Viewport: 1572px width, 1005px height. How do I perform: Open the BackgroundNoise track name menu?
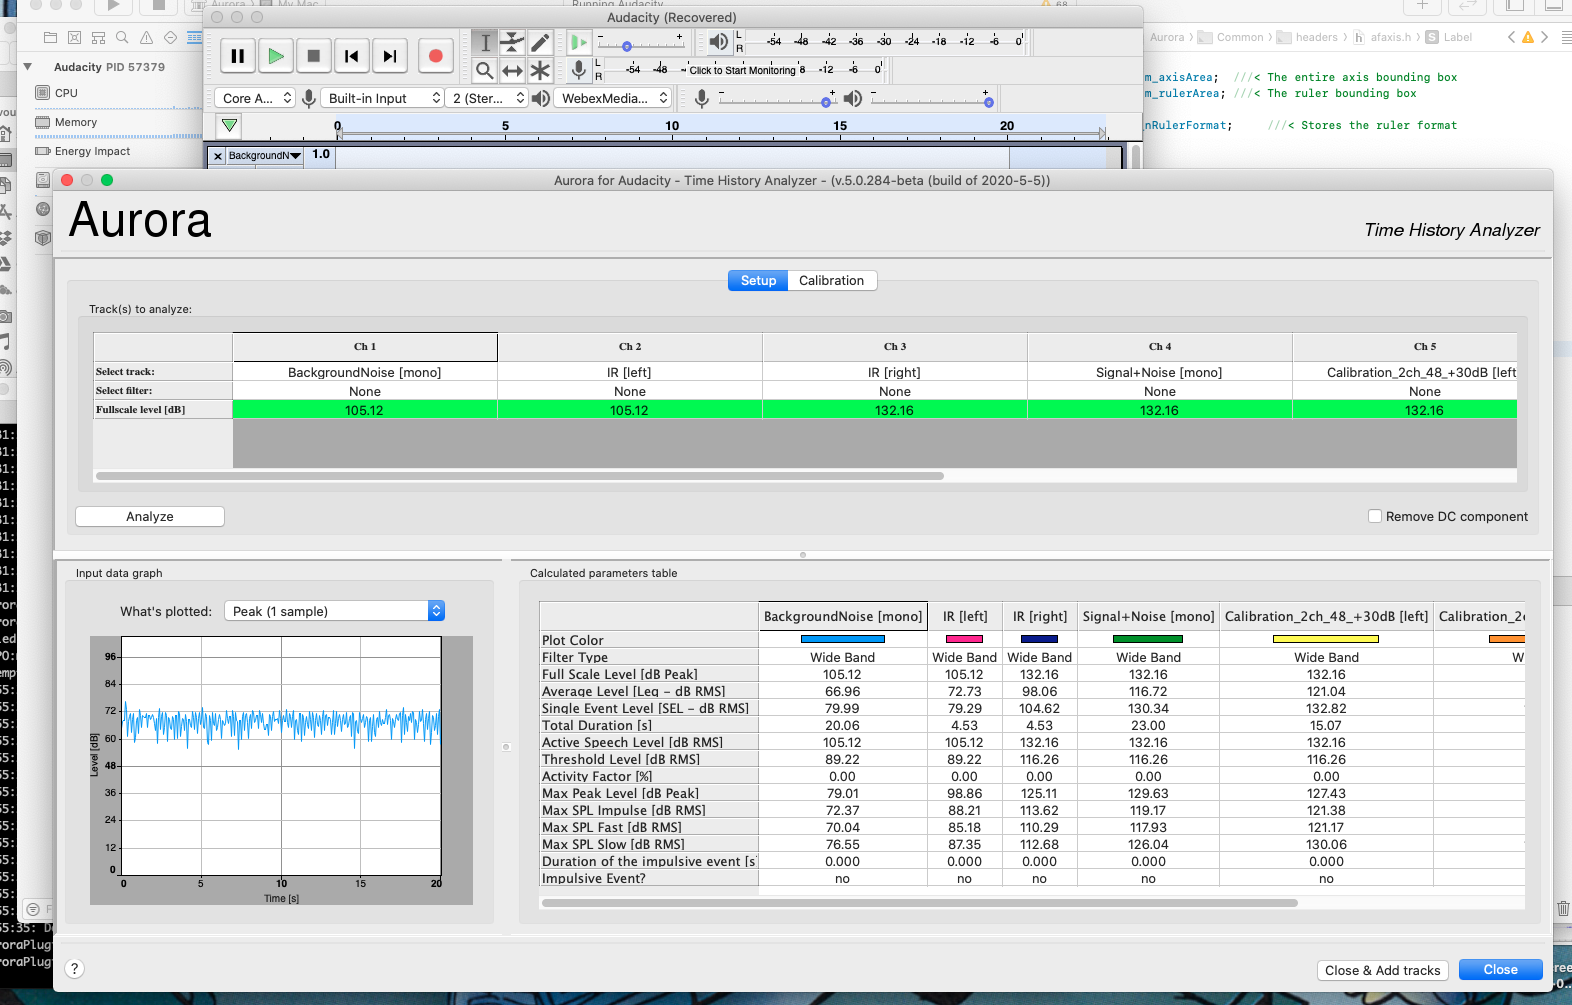pyautogui.click(x=264, y=156)
